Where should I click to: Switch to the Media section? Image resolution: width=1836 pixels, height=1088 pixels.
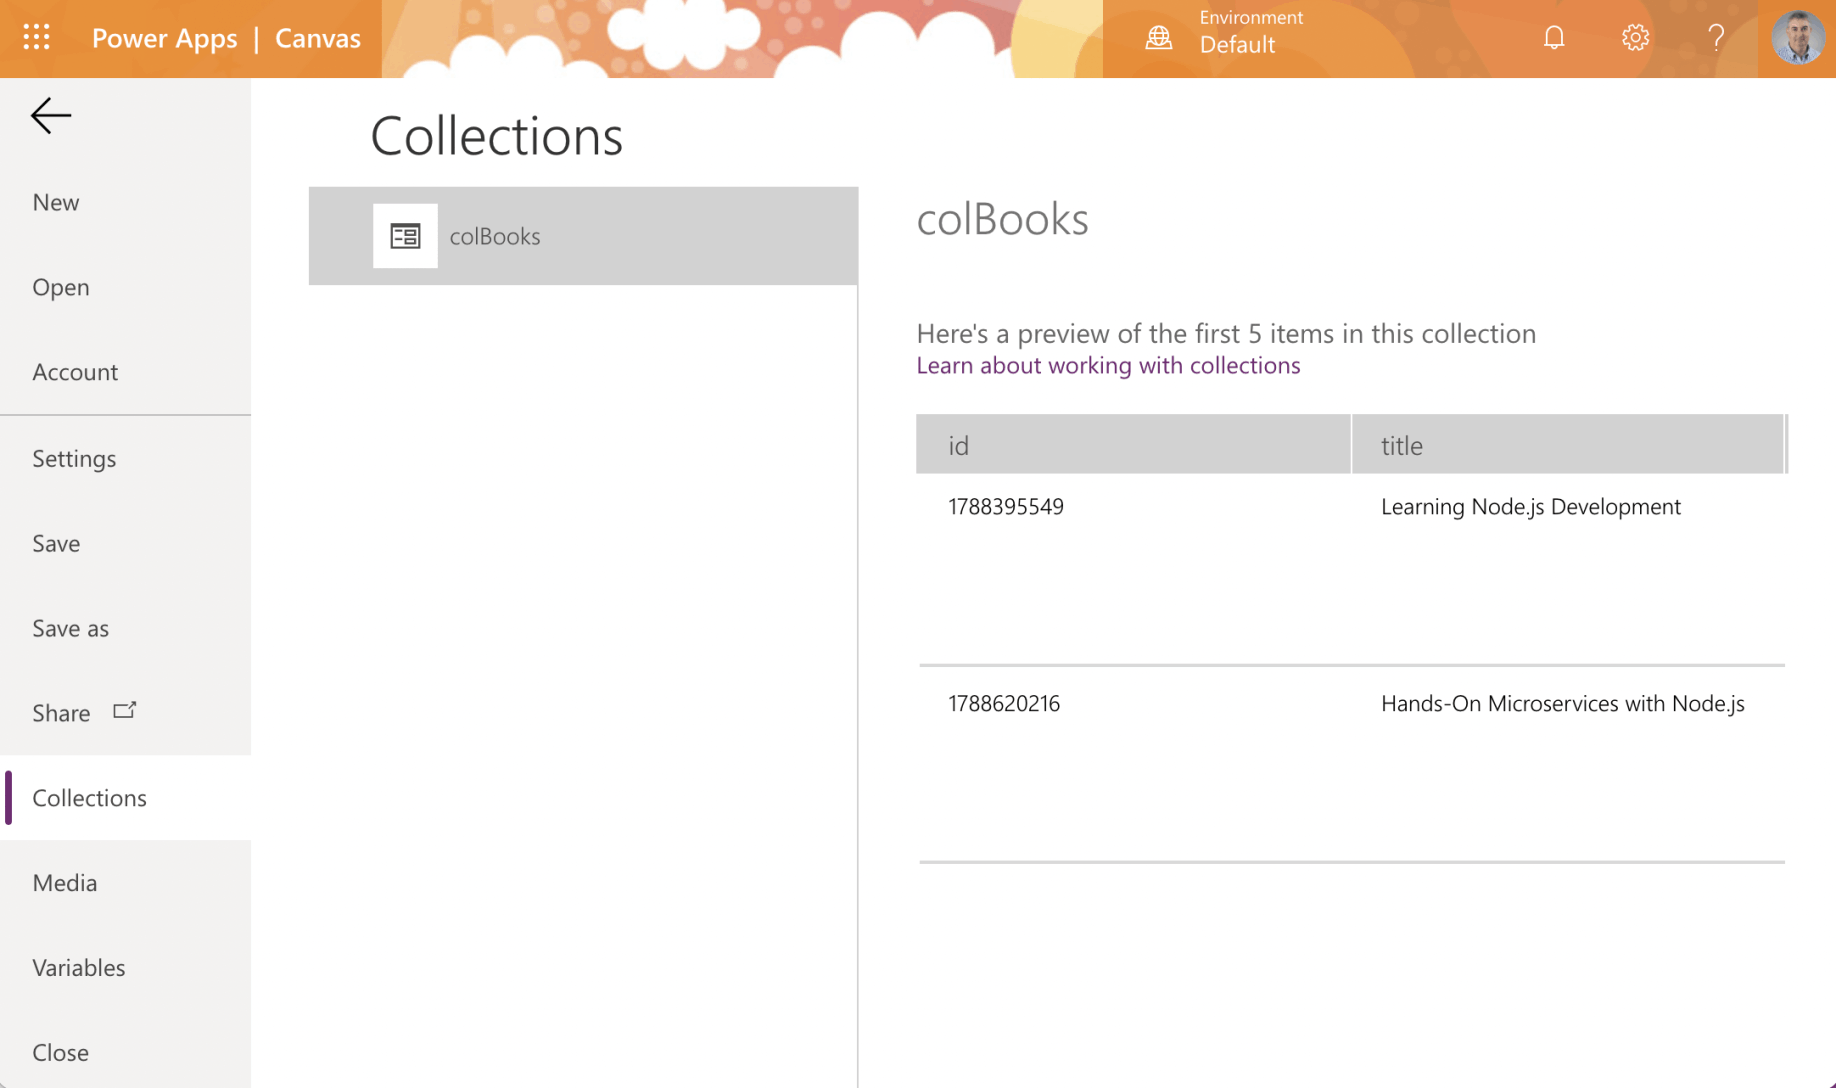click(65, 883)
